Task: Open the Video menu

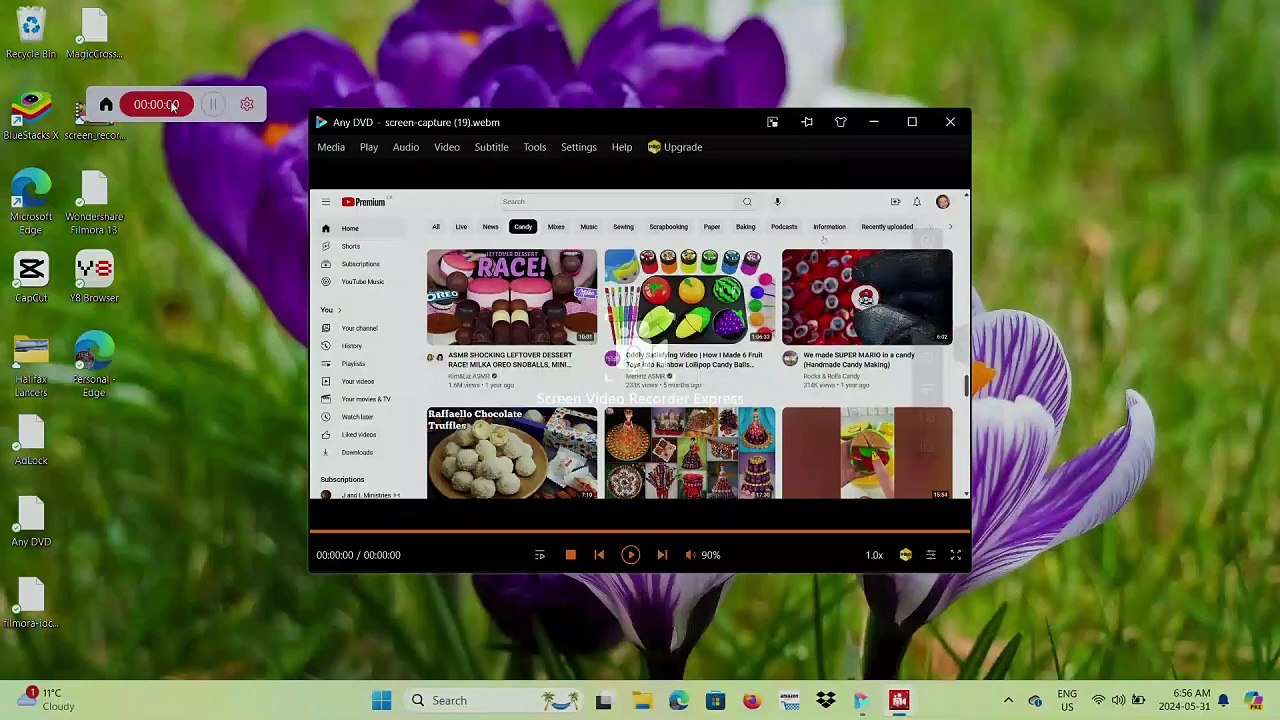Action: click(447, 147)
